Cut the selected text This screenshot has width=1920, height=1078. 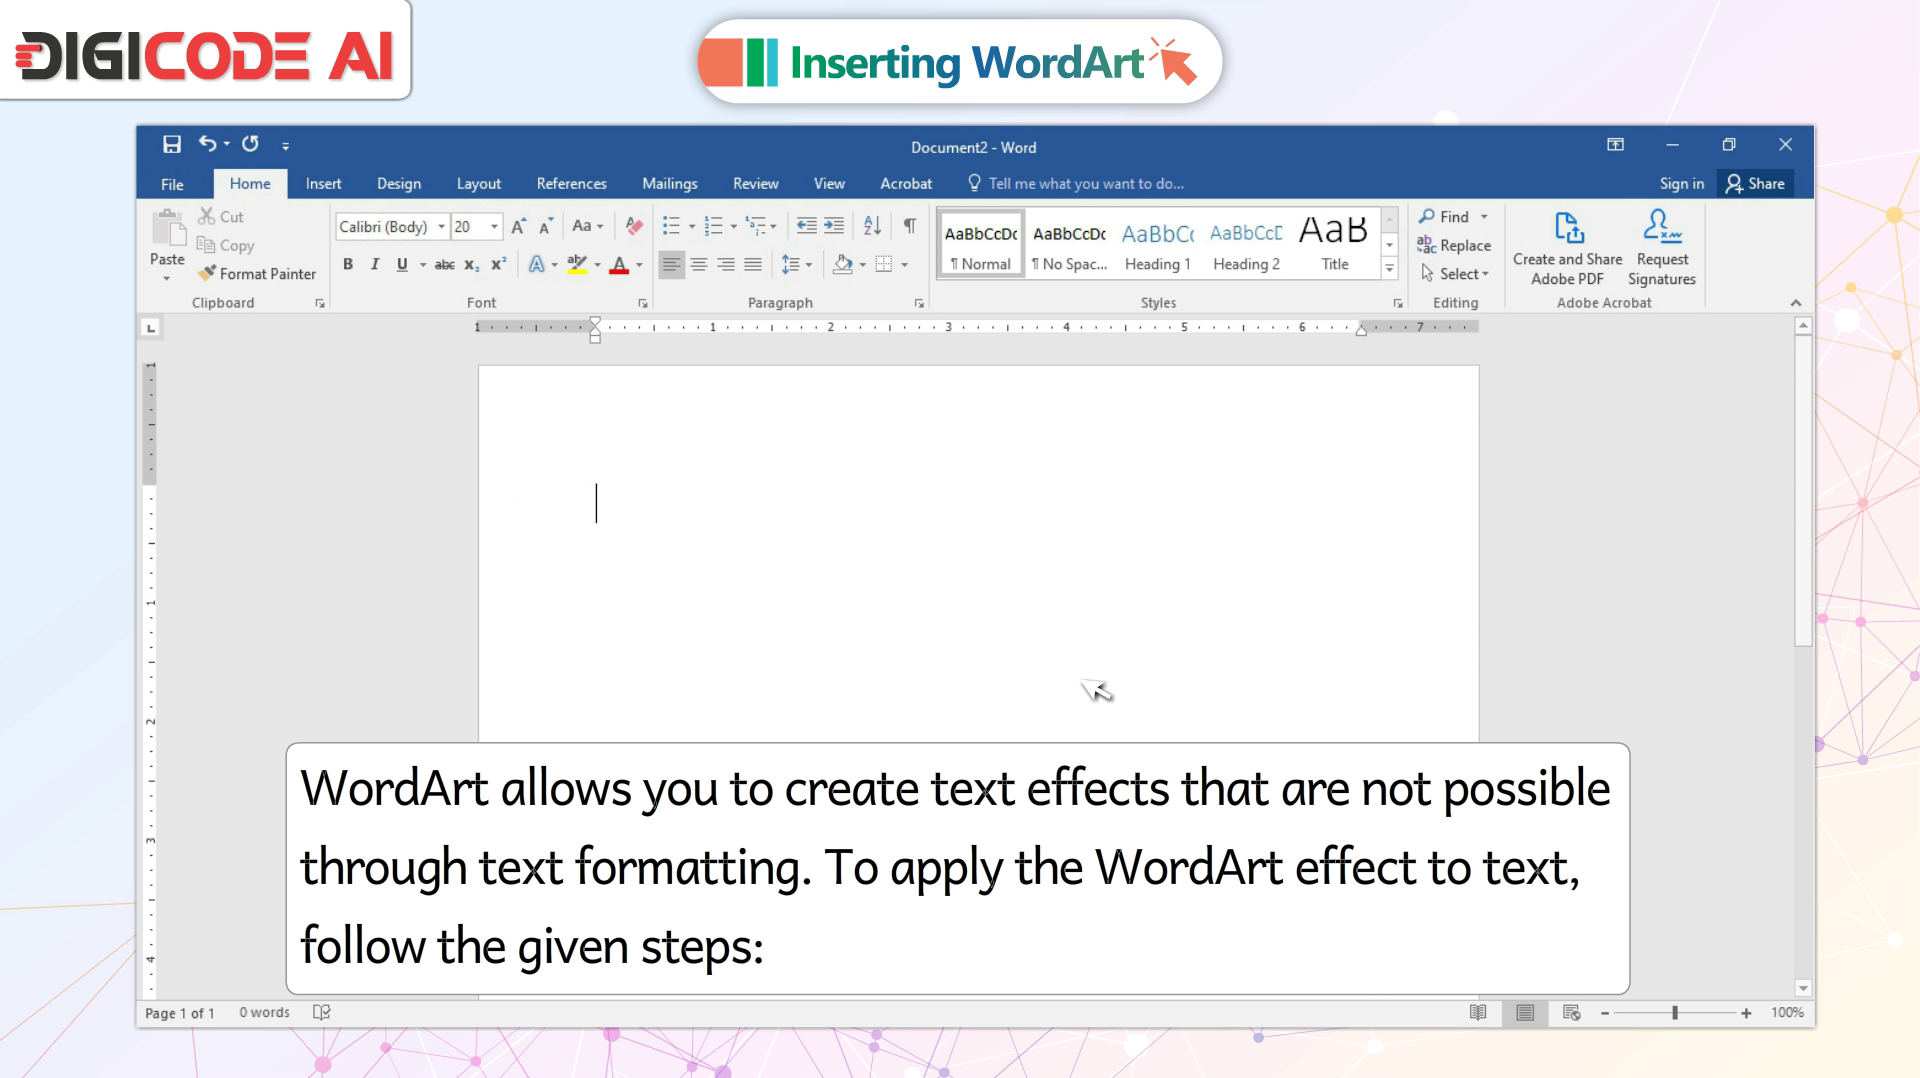221,216
